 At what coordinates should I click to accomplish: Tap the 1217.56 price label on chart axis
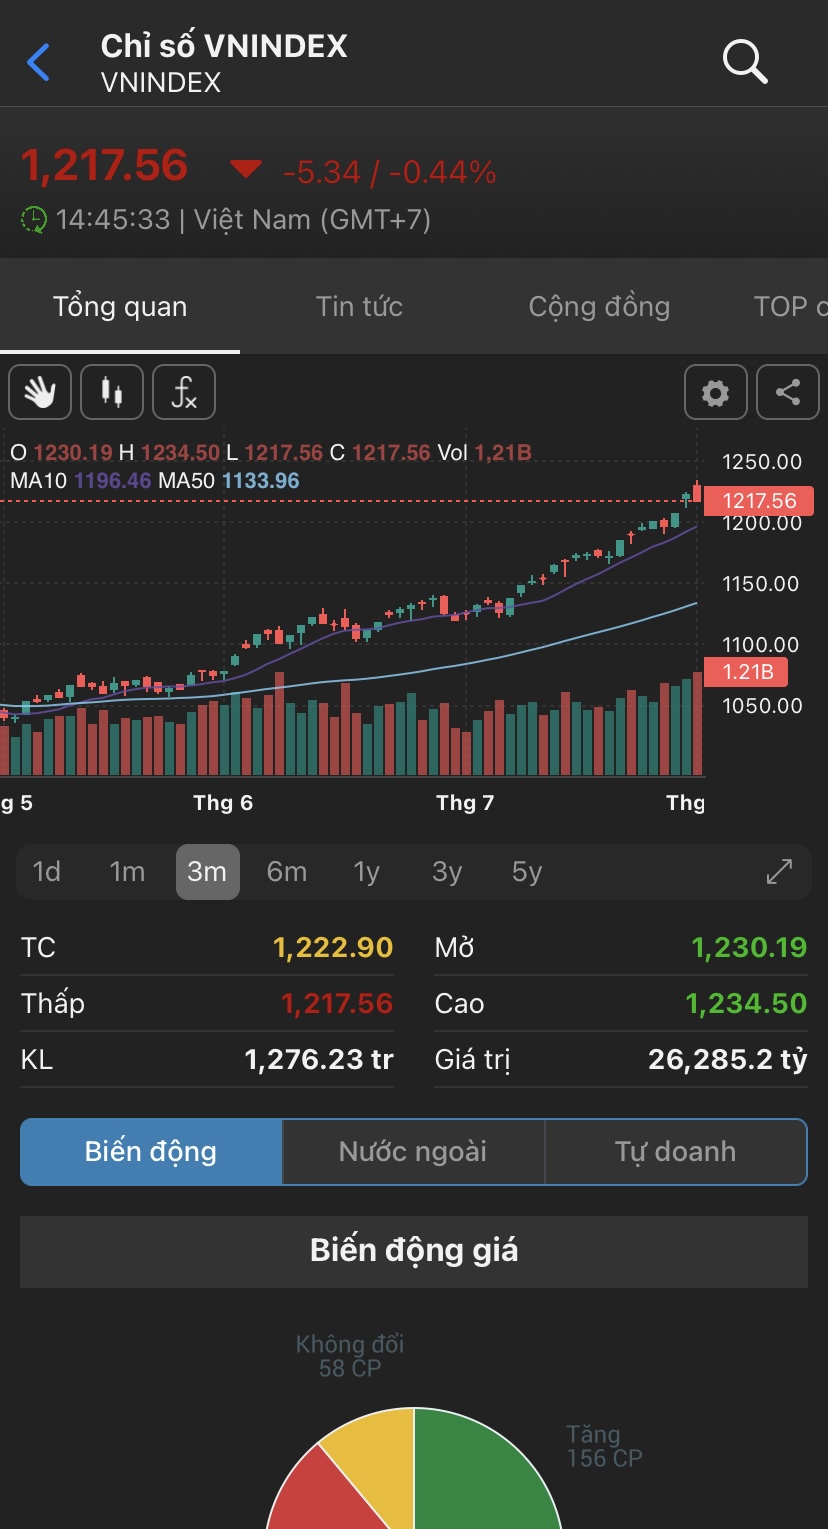point(760,501)
